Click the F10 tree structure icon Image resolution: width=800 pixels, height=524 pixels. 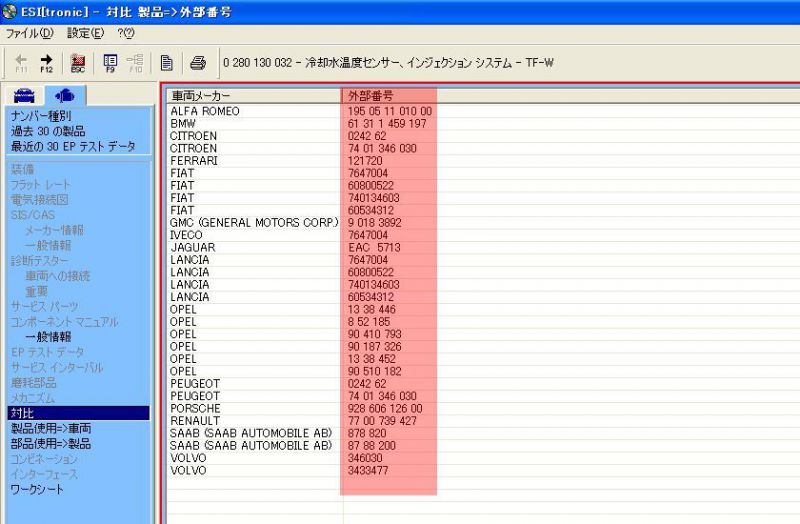point(135,62)
